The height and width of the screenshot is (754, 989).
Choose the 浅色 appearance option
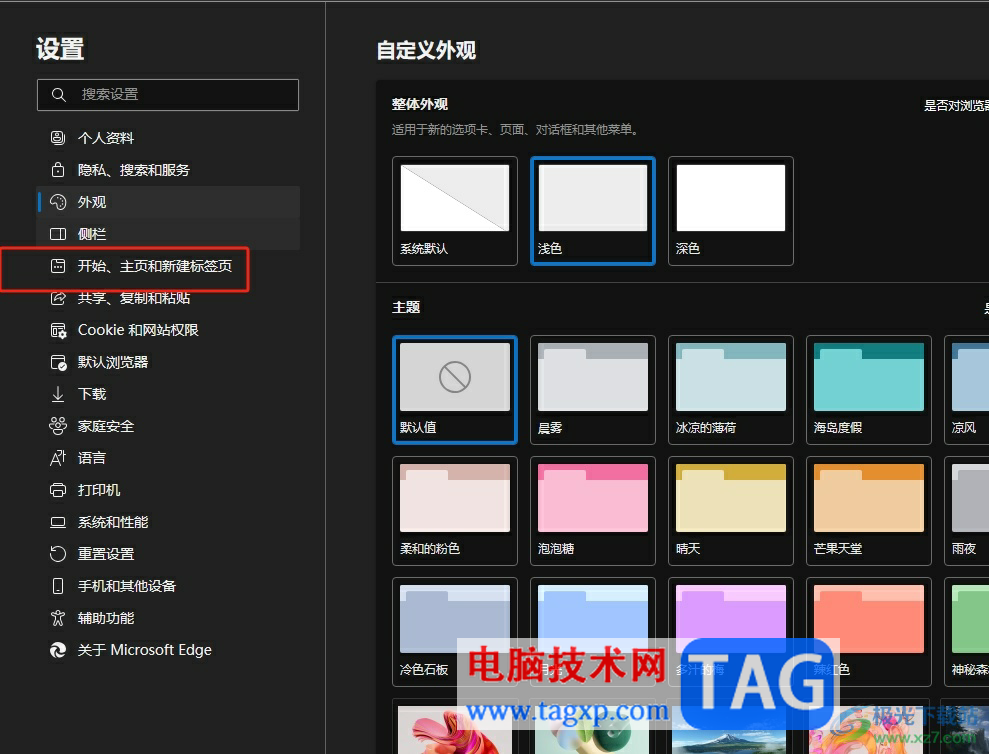tap(593, 211)
